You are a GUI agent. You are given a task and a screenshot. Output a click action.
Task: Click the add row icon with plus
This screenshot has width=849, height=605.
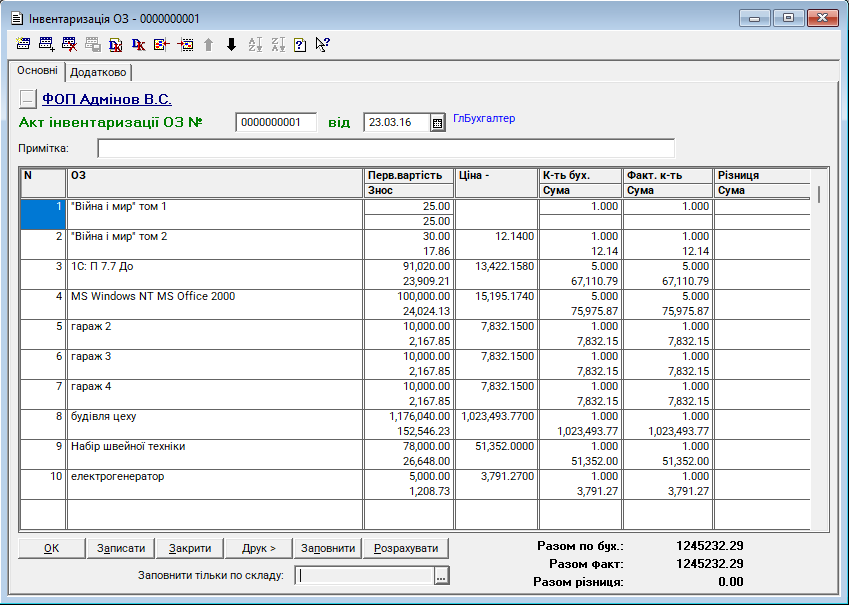(46, 44)
